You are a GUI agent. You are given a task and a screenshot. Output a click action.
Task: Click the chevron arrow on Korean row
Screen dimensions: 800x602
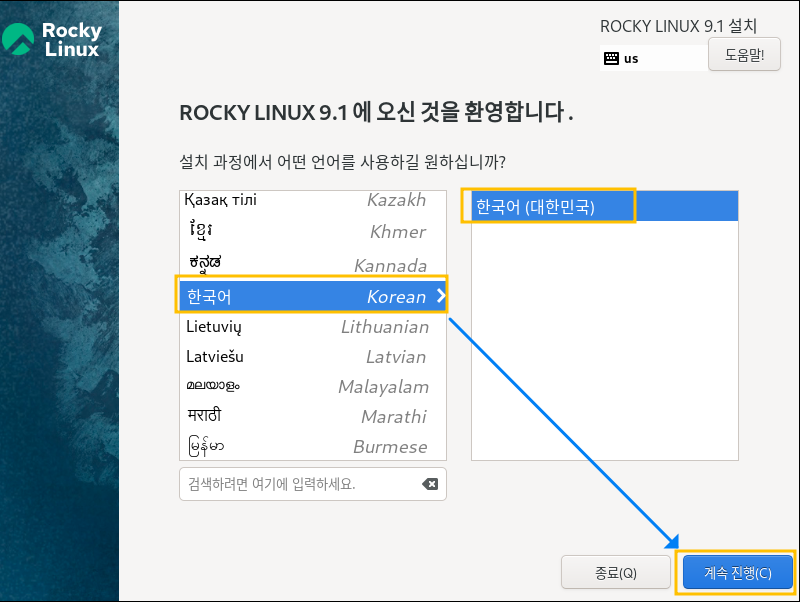coord(441,296)
